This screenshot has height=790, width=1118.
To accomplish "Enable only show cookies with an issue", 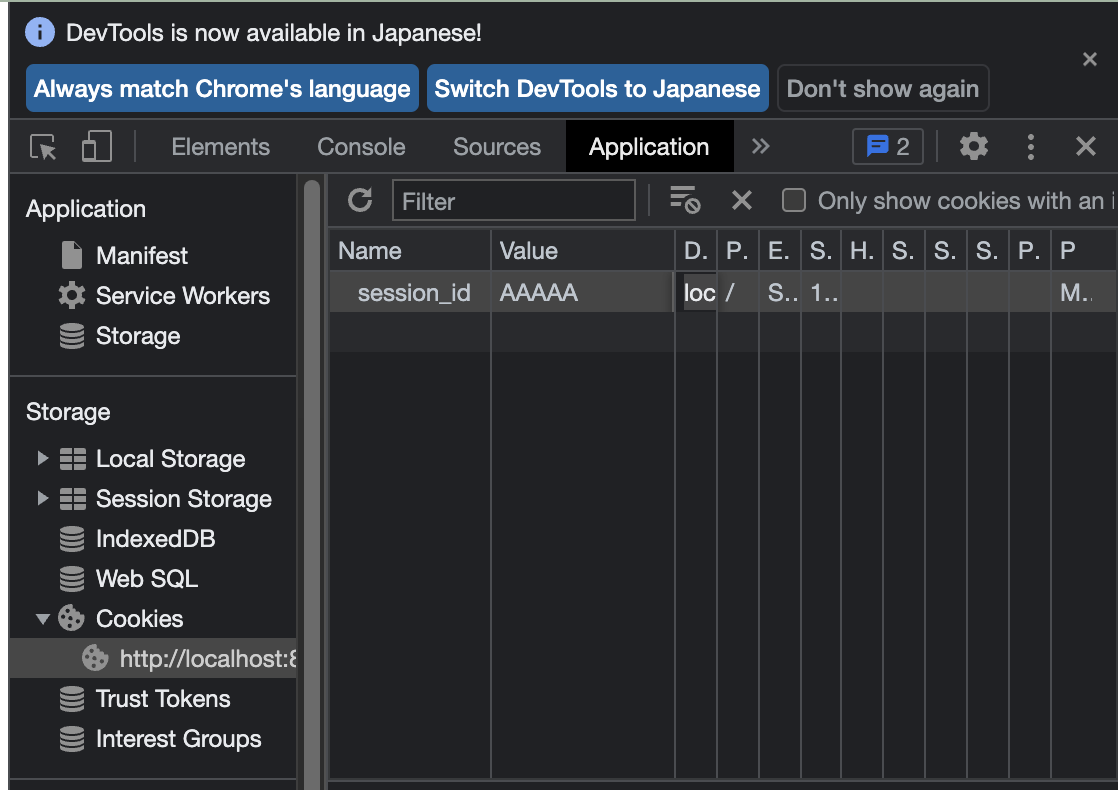I will [x=794, y=201].
